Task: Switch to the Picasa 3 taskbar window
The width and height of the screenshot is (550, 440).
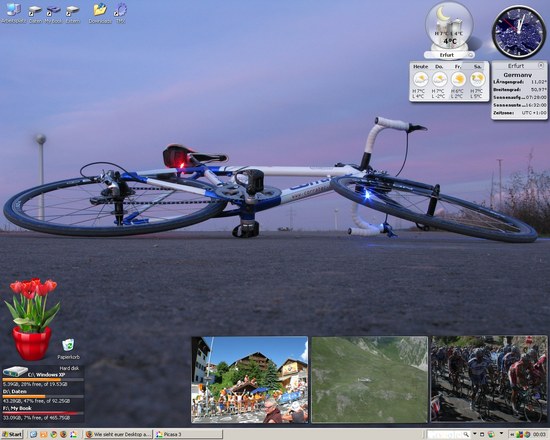Action: pyautogui.click(x=188, y=434)
